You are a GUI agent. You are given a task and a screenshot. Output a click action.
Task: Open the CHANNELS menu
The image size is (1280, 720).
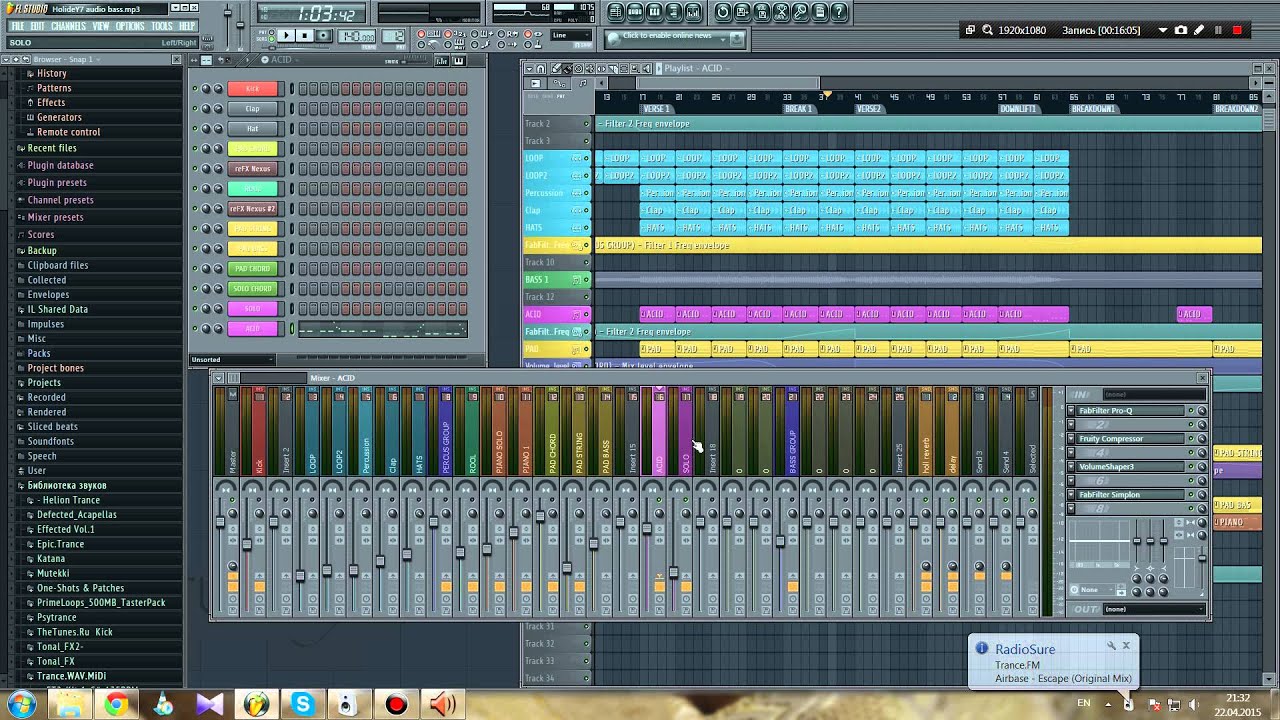tap(68, 26)
